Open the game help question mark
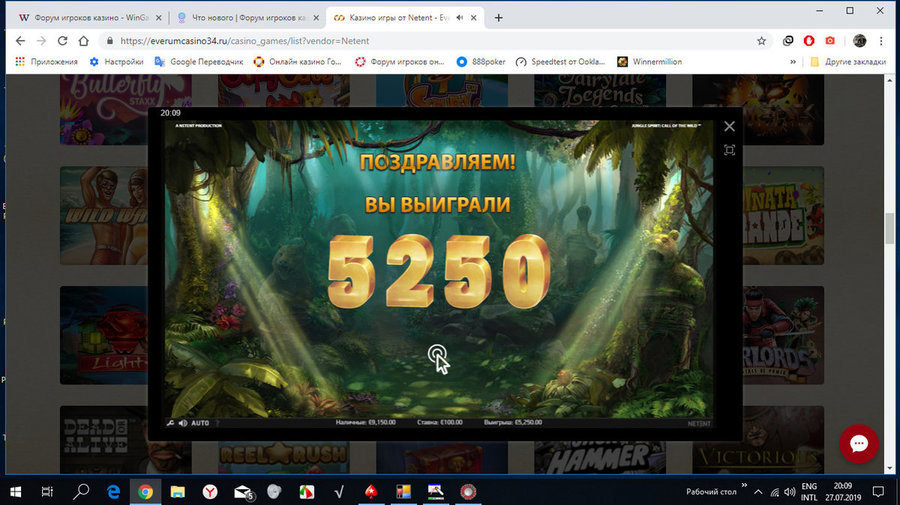Viewport: 900px width, 505px height. pyautogui.click(x=218, y=423)
